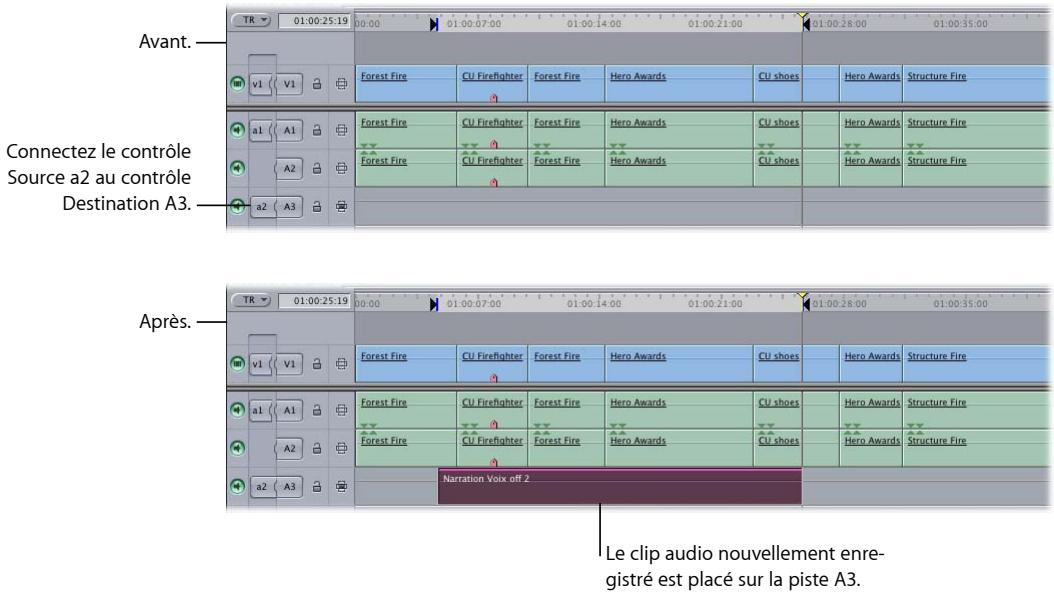Screen dimensions: 1054x598
Task: Toggle Auto Select on V1 in Avant timeline
Action: [341, 84]
